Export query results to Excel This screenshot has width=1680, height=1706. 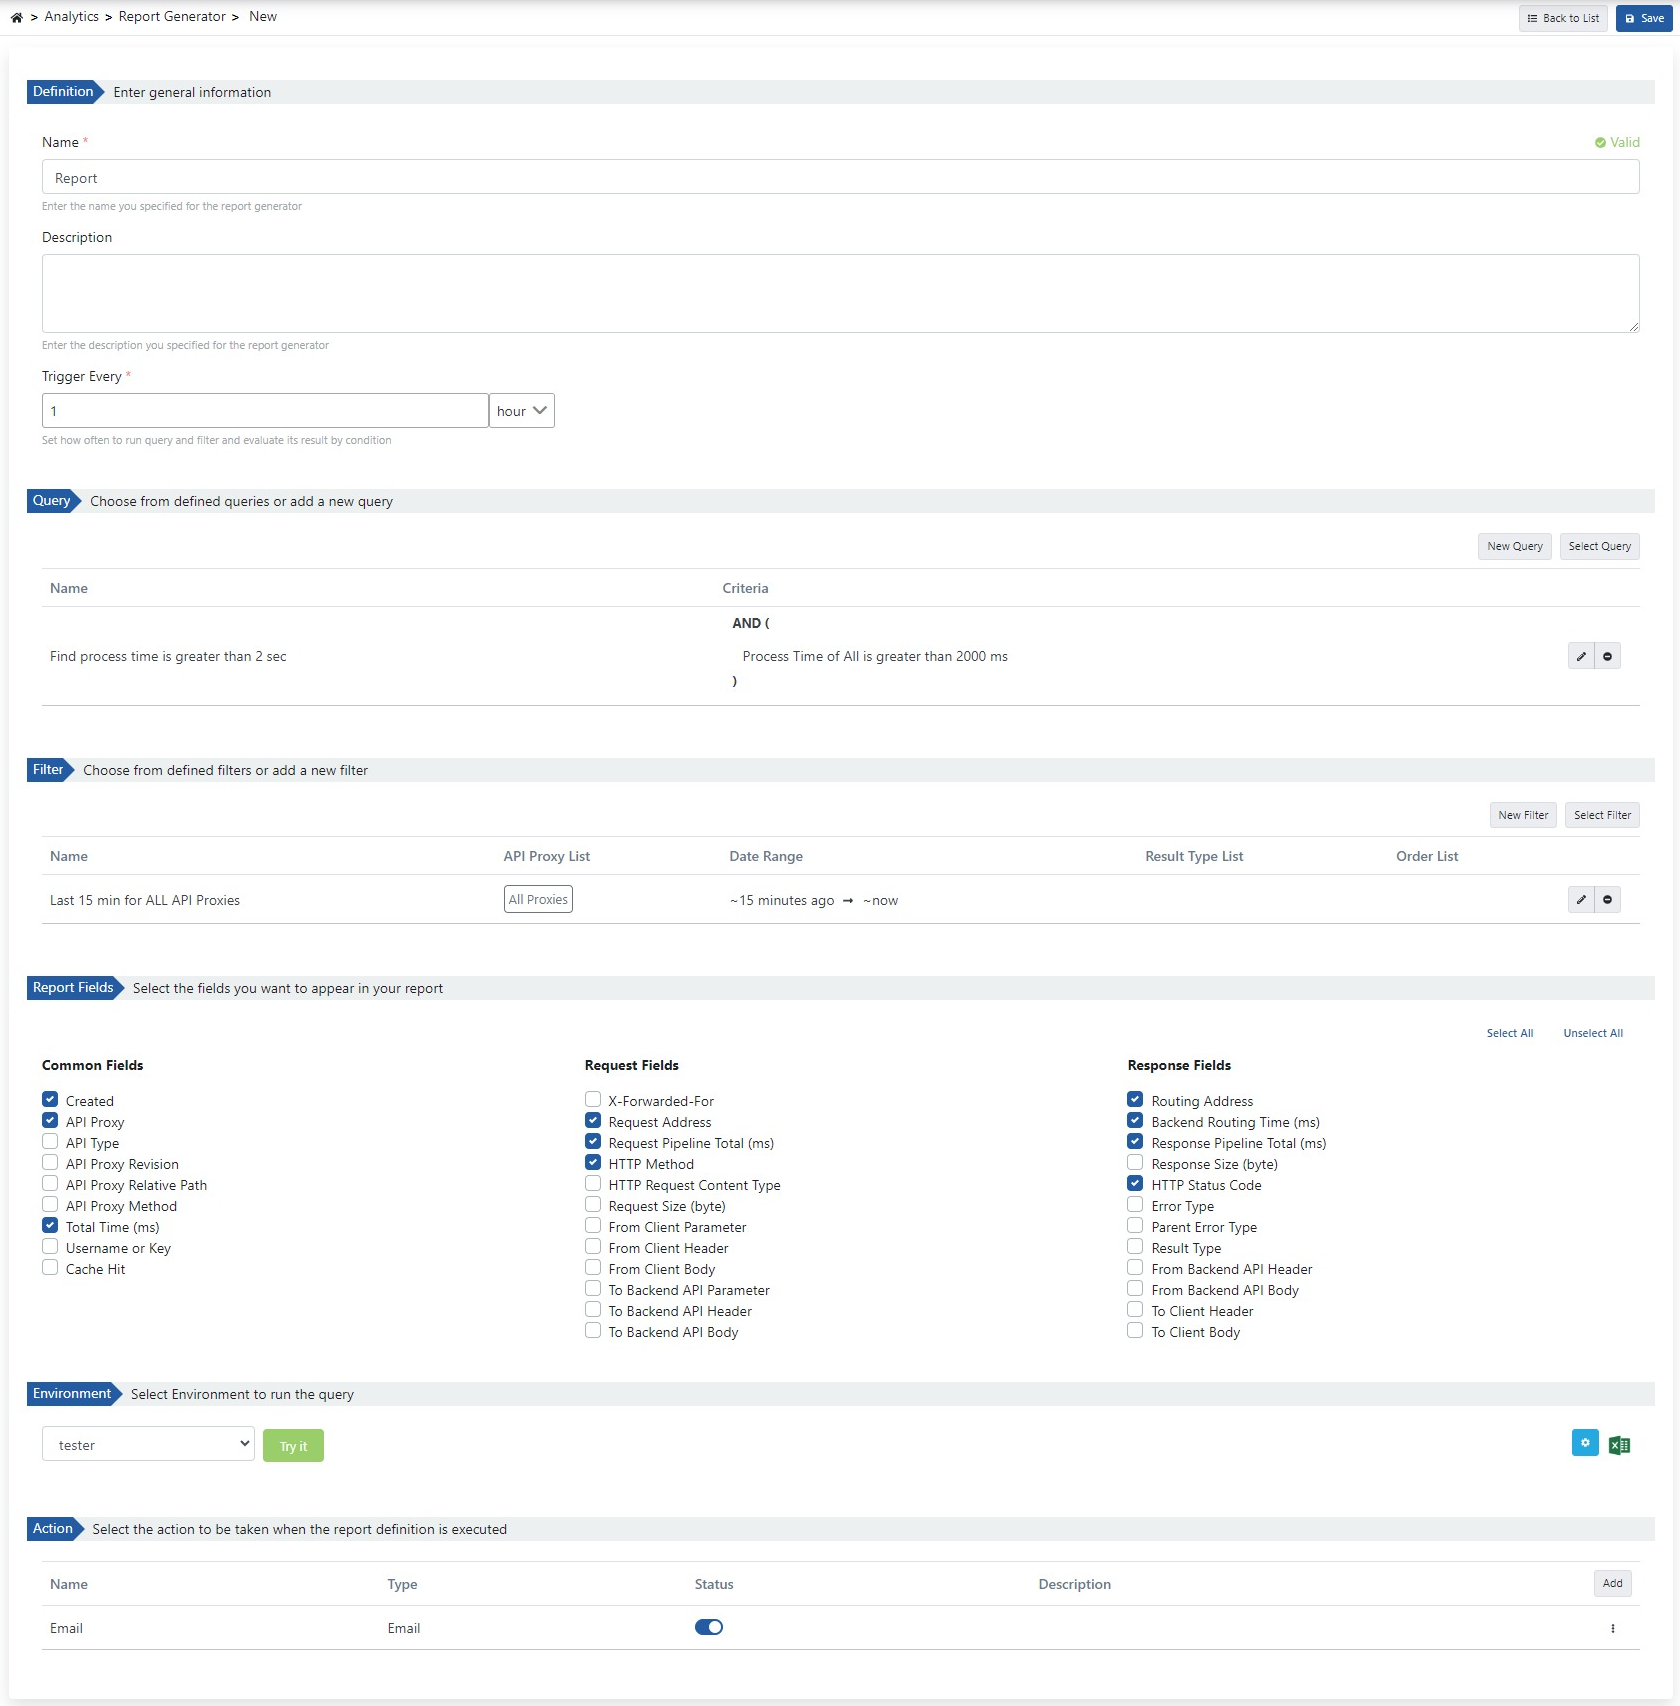[x=1620, y=1443]
